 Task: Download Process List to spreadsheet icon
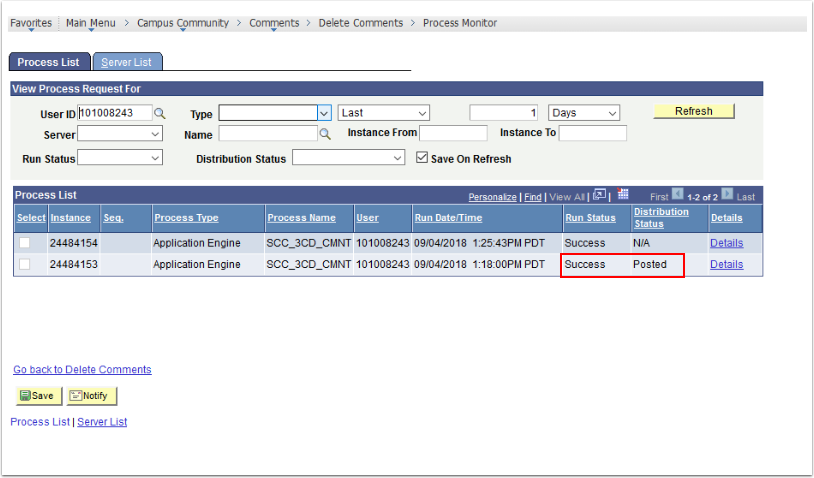point(623,195)
